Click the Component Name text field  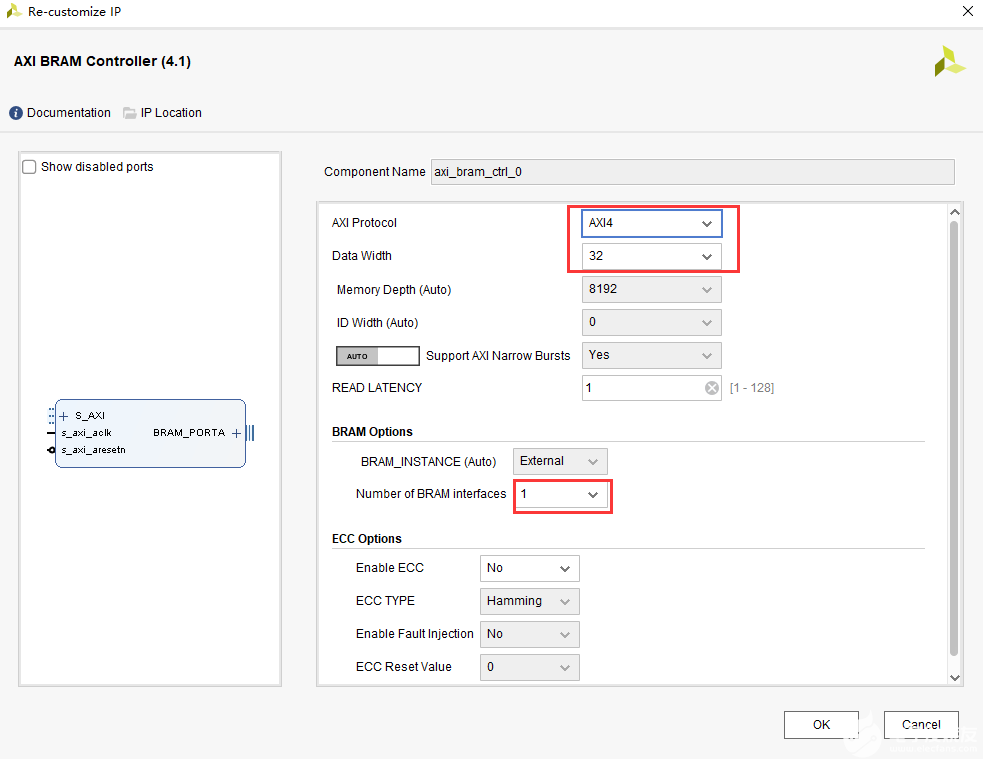click(692, 172)
